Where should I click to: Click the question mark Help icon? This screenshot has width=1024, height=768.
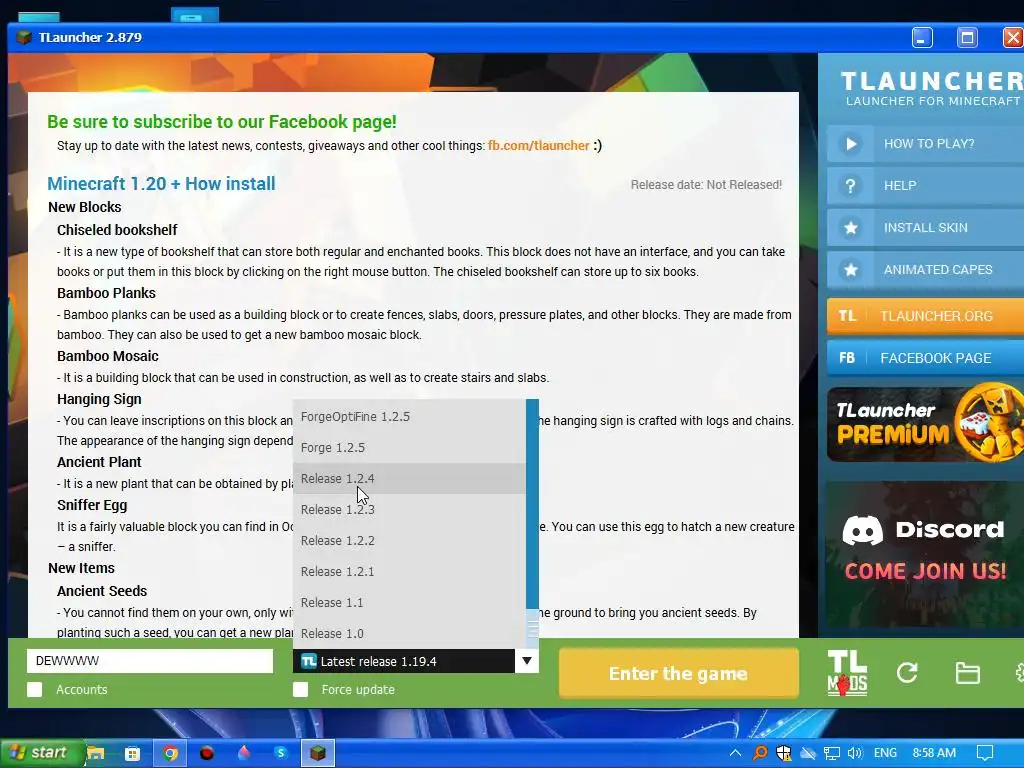850,186
